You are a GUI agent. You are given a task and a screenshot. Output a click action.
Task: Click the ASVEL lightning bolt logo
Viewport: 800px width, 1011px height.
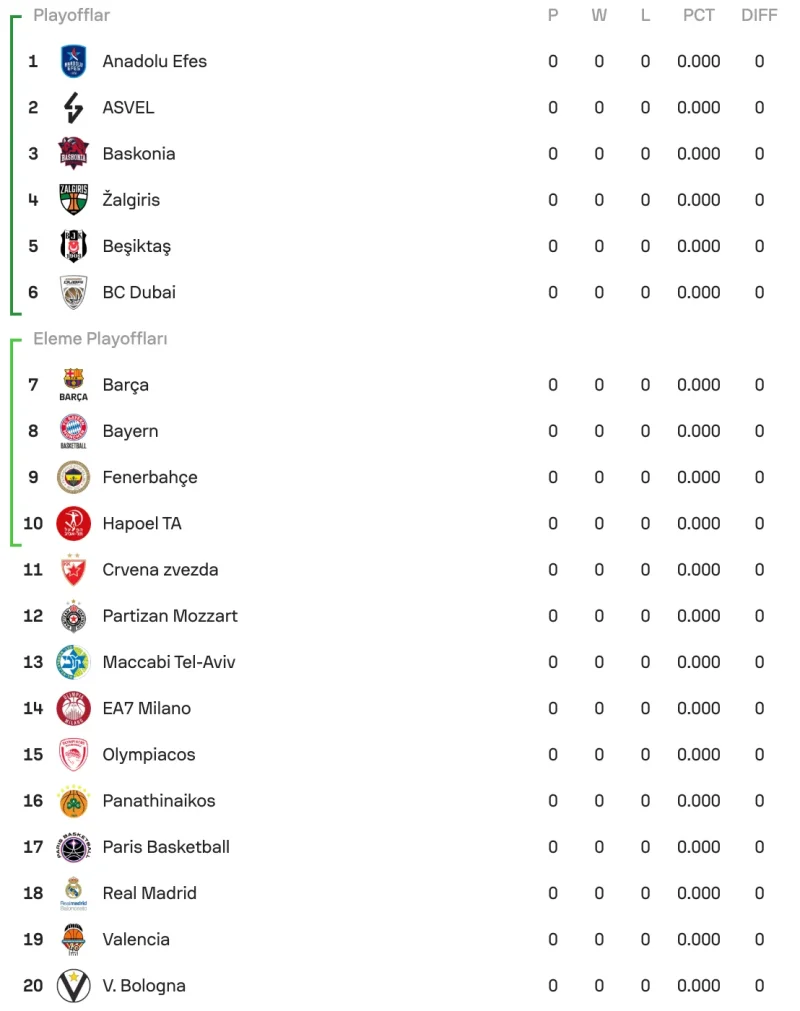pyautogui.click(x=73, y=107)
